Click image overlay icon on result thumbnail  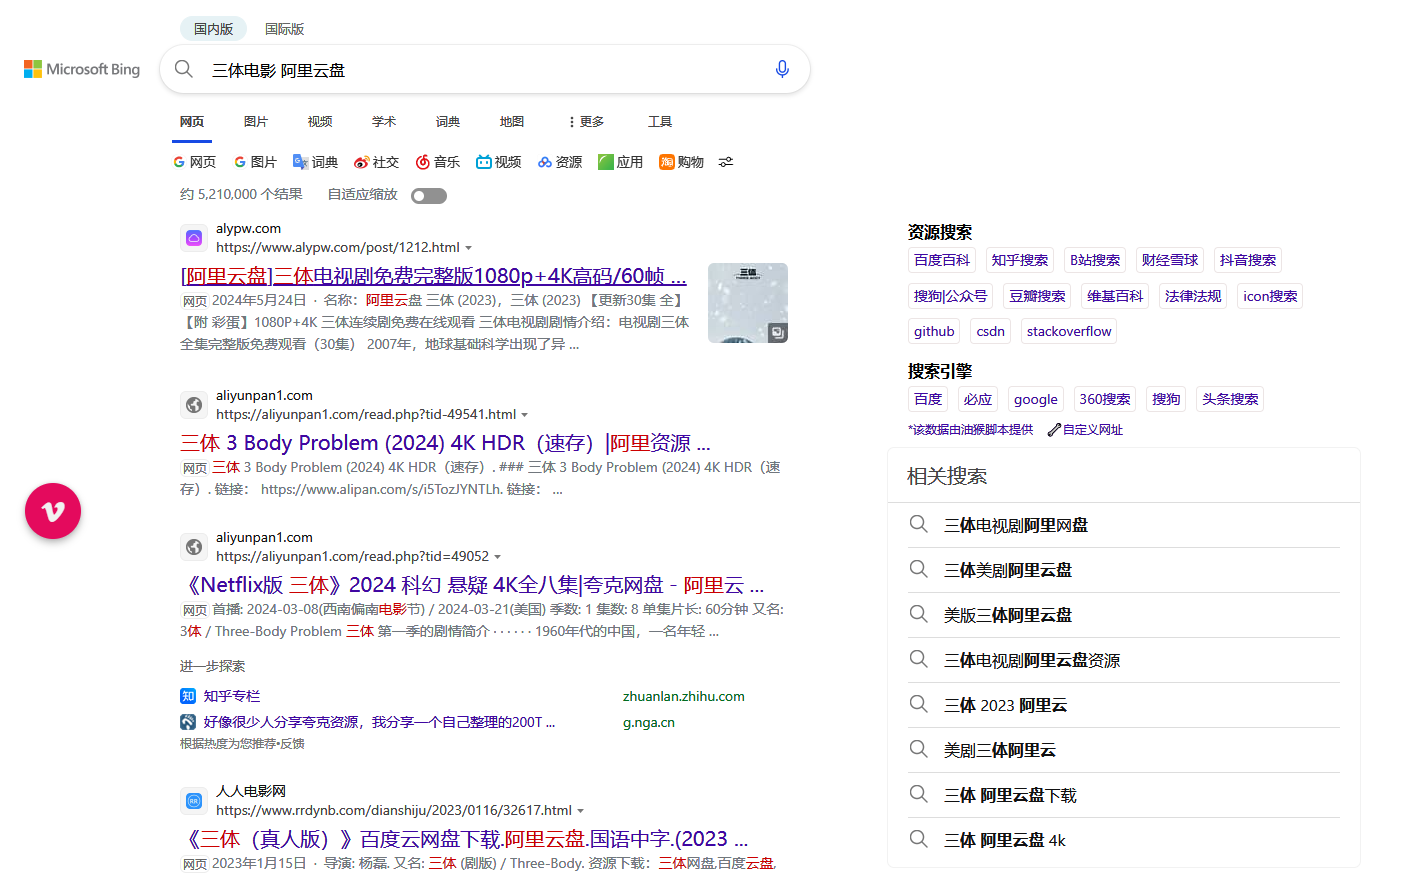coord(777,333)
